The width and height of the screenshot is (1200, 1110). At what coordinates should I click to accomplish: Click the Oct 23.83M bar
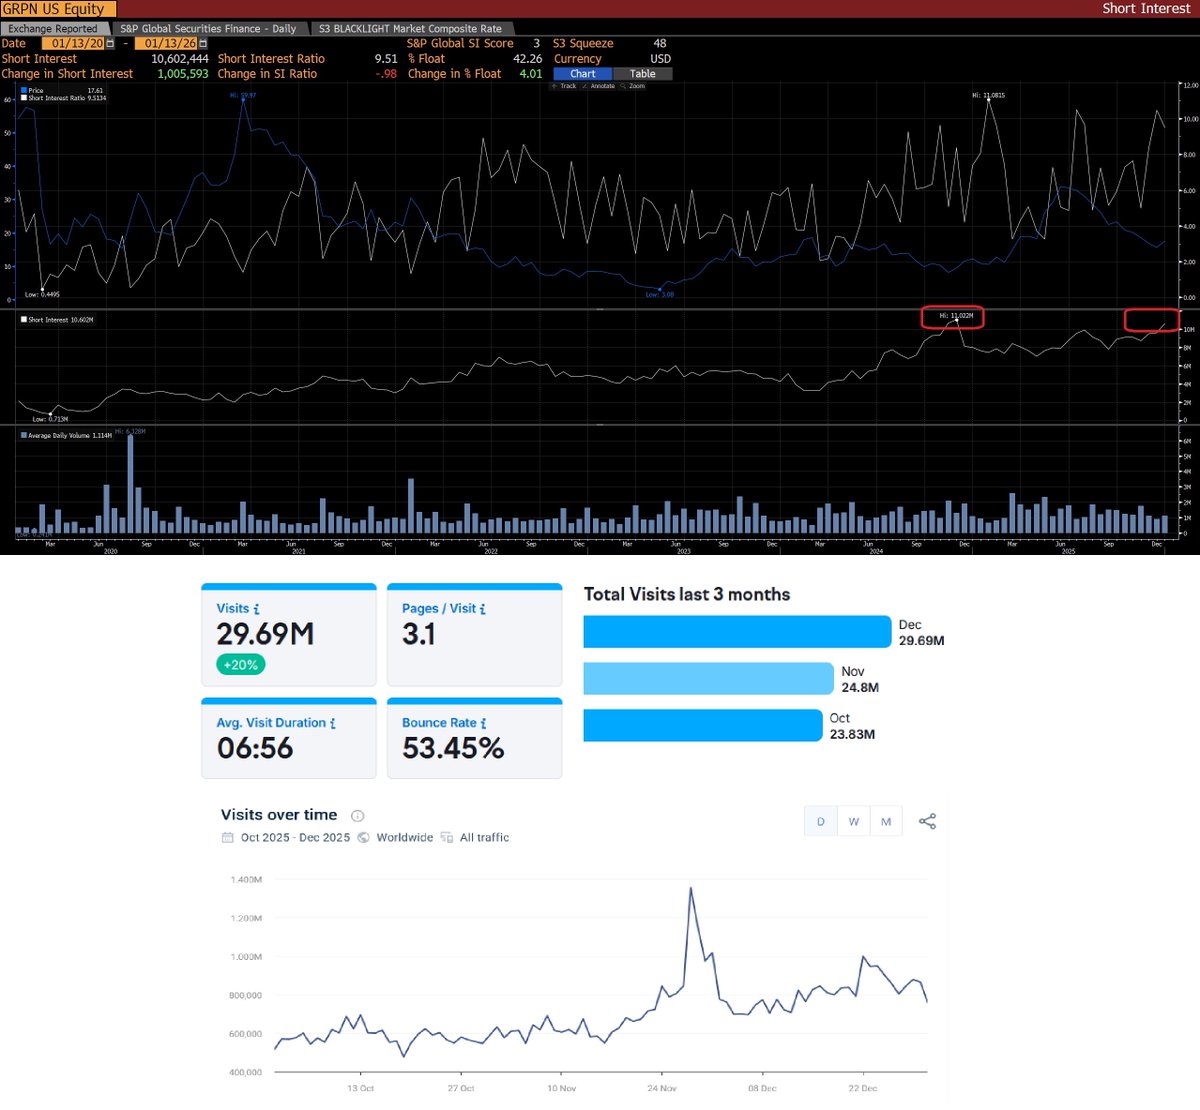pyautogui.click(x=702, y=725)
